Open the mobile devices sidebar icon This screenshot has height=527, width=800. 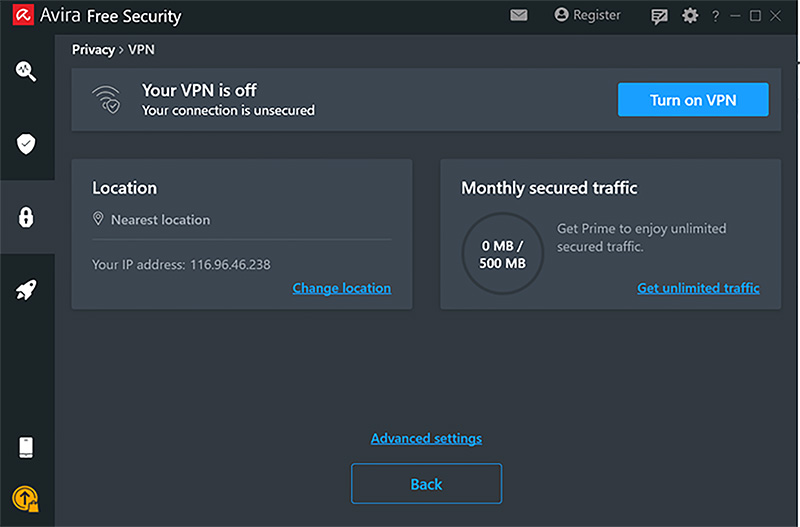(26, 447)
